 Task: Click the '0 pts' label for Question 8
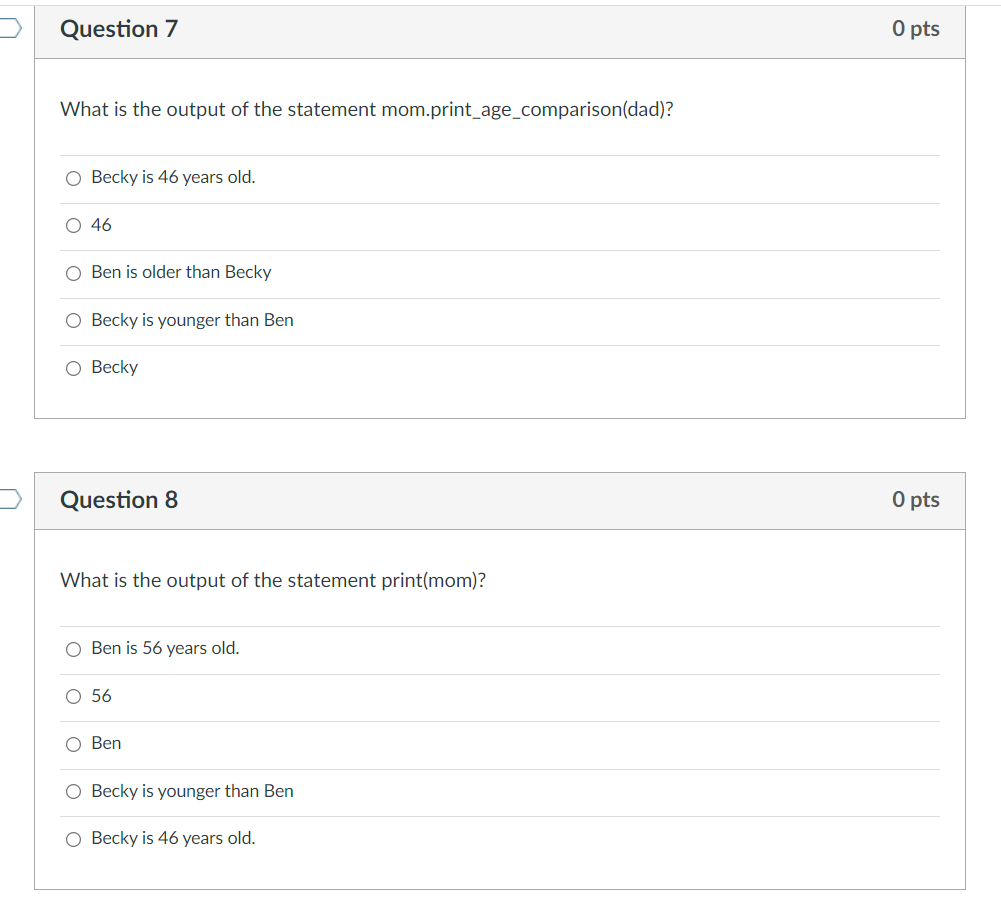(x=916, y=499)
